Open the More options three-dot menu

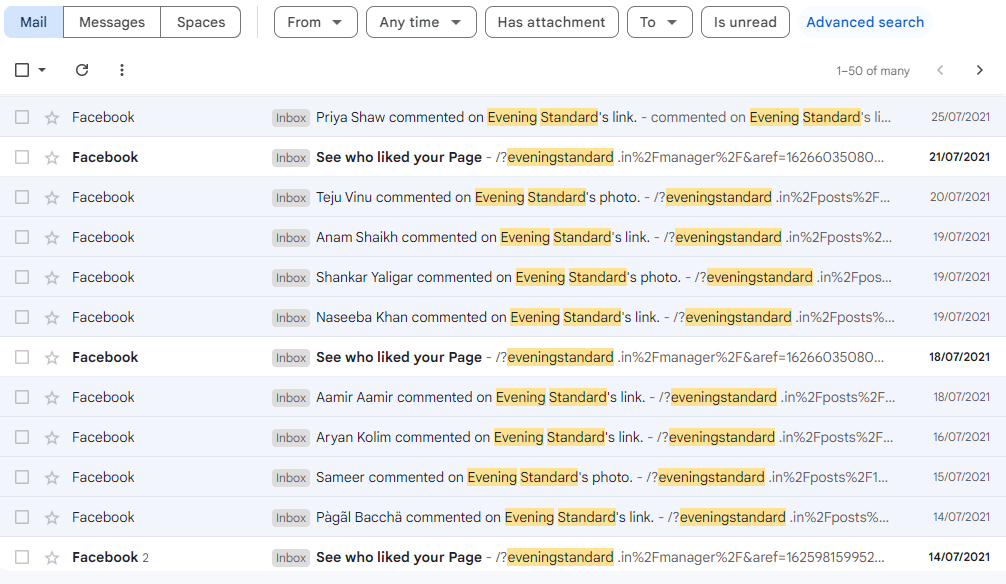tap(122, 70)
